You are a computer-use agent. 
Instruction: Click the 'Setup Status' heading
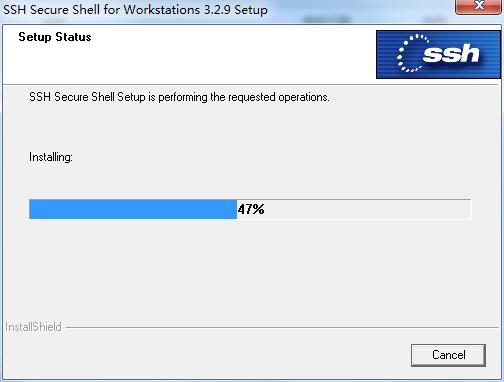pos(55,37)
